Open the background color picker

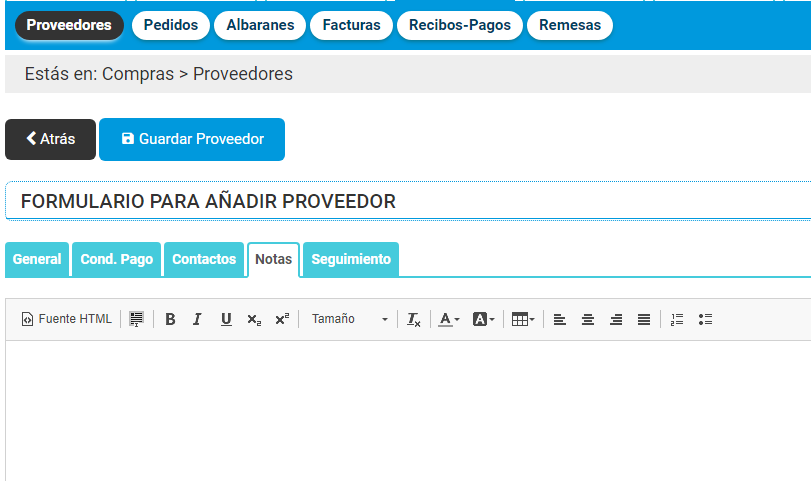point(484,319)
